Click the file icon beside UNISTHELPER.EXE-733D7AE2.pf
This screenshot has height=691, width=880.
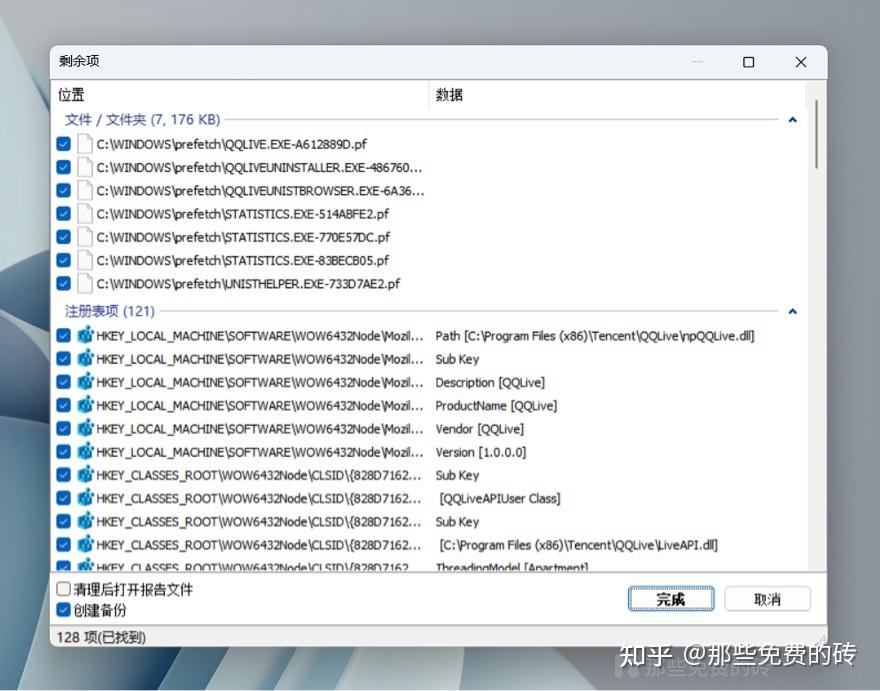[84, 282]
